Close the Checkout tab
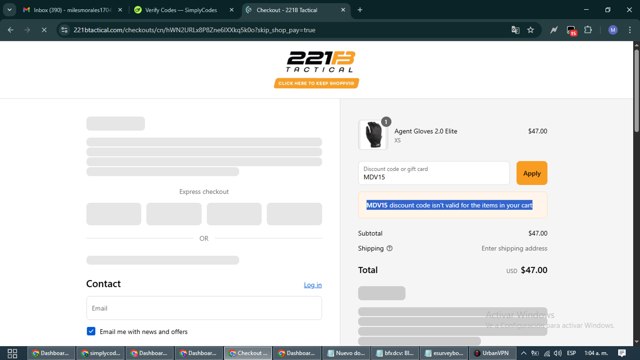This screenshot has width=640, height=360. click(343, 10)
